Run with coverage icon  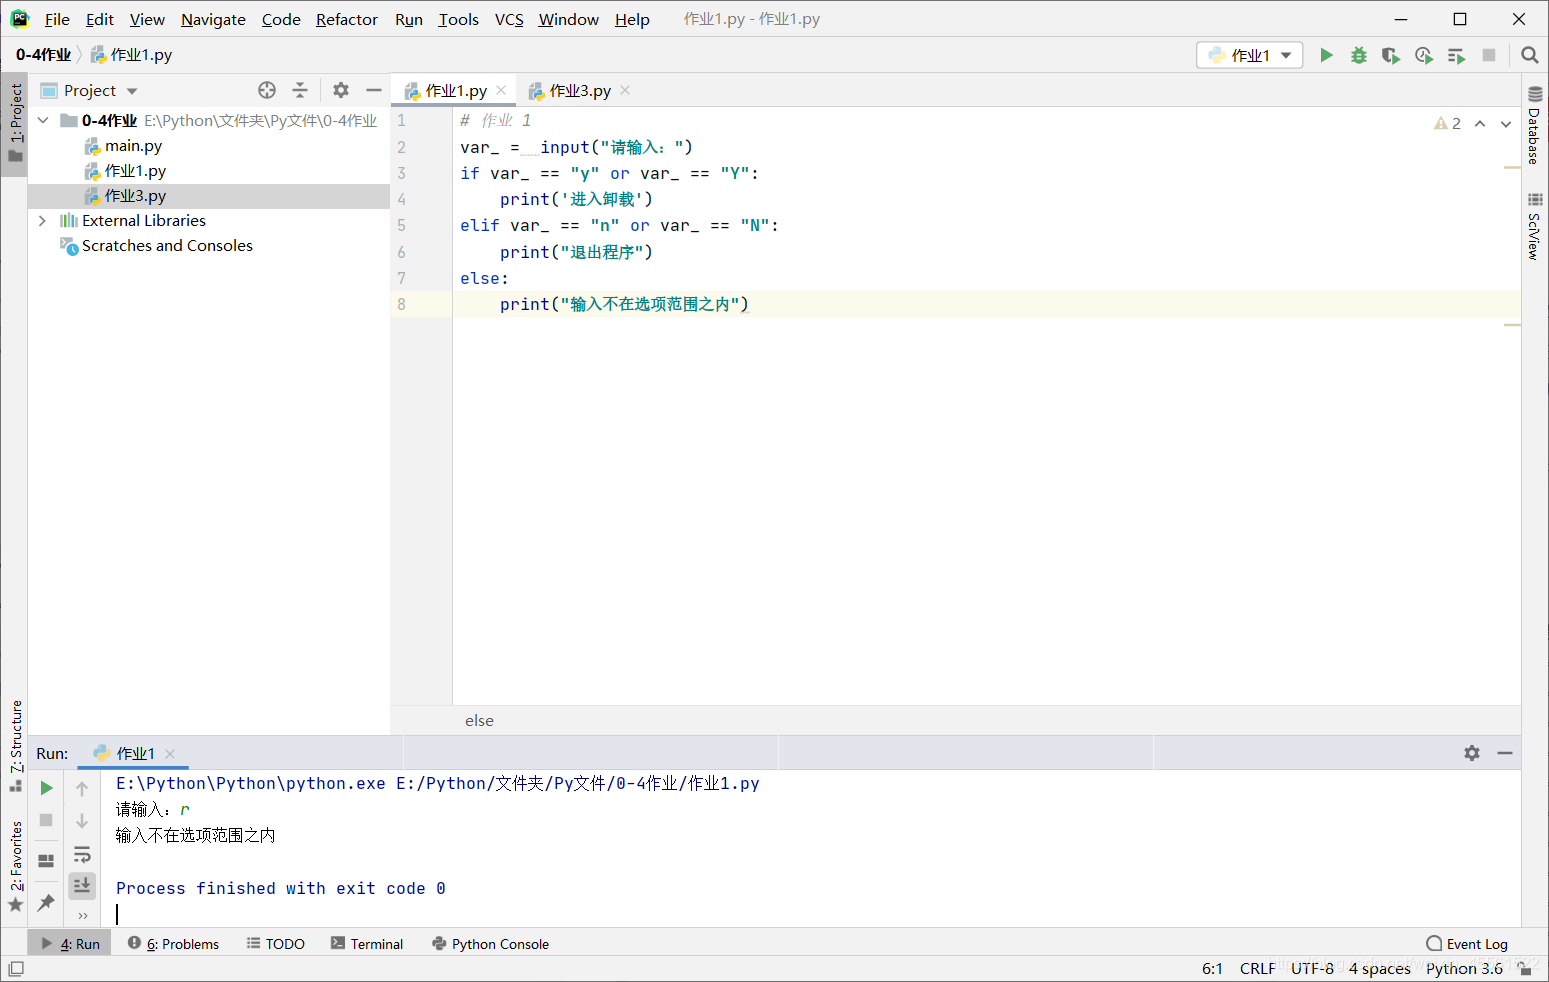point(1390,55)
